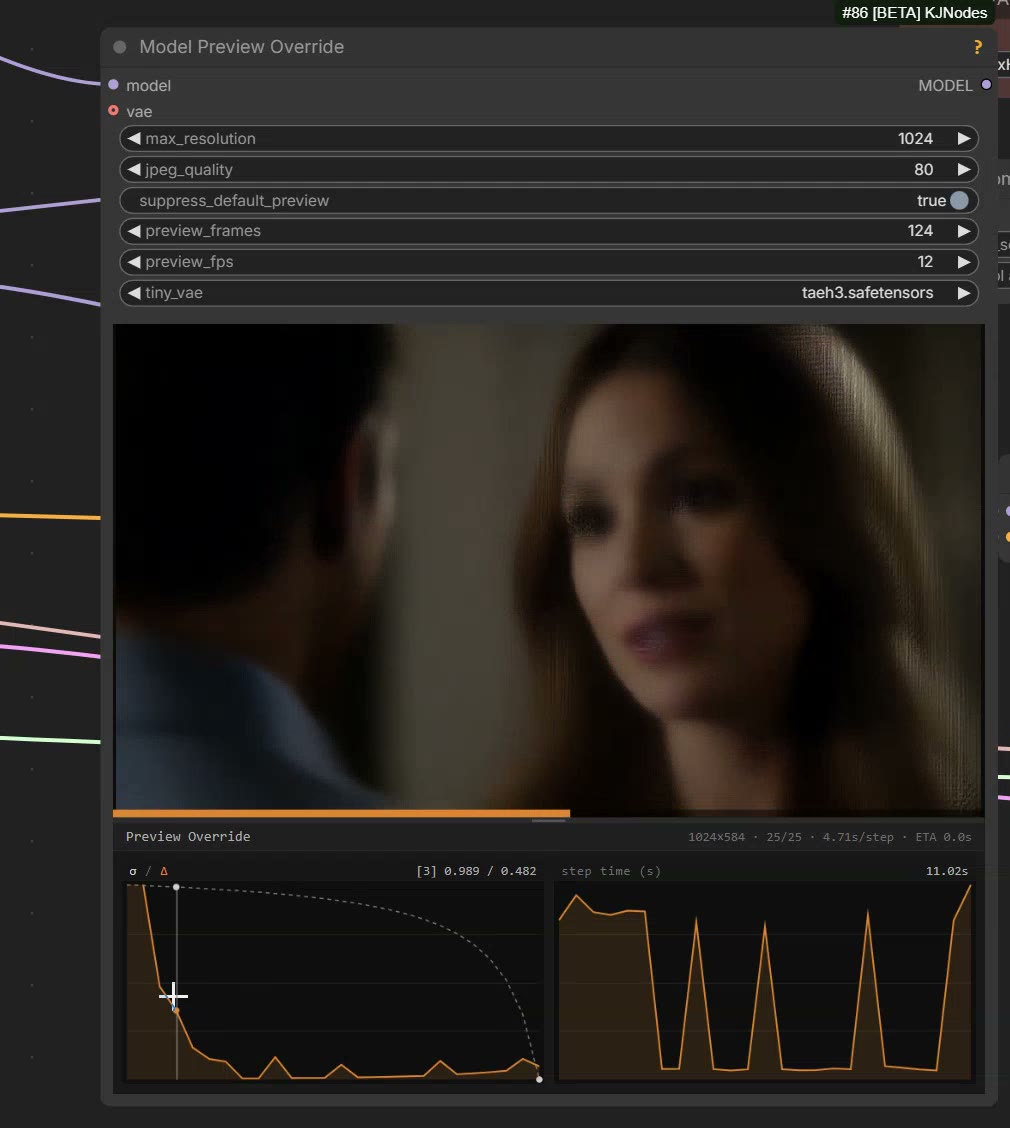Click the Model Preview Override title

coord(242,47)
